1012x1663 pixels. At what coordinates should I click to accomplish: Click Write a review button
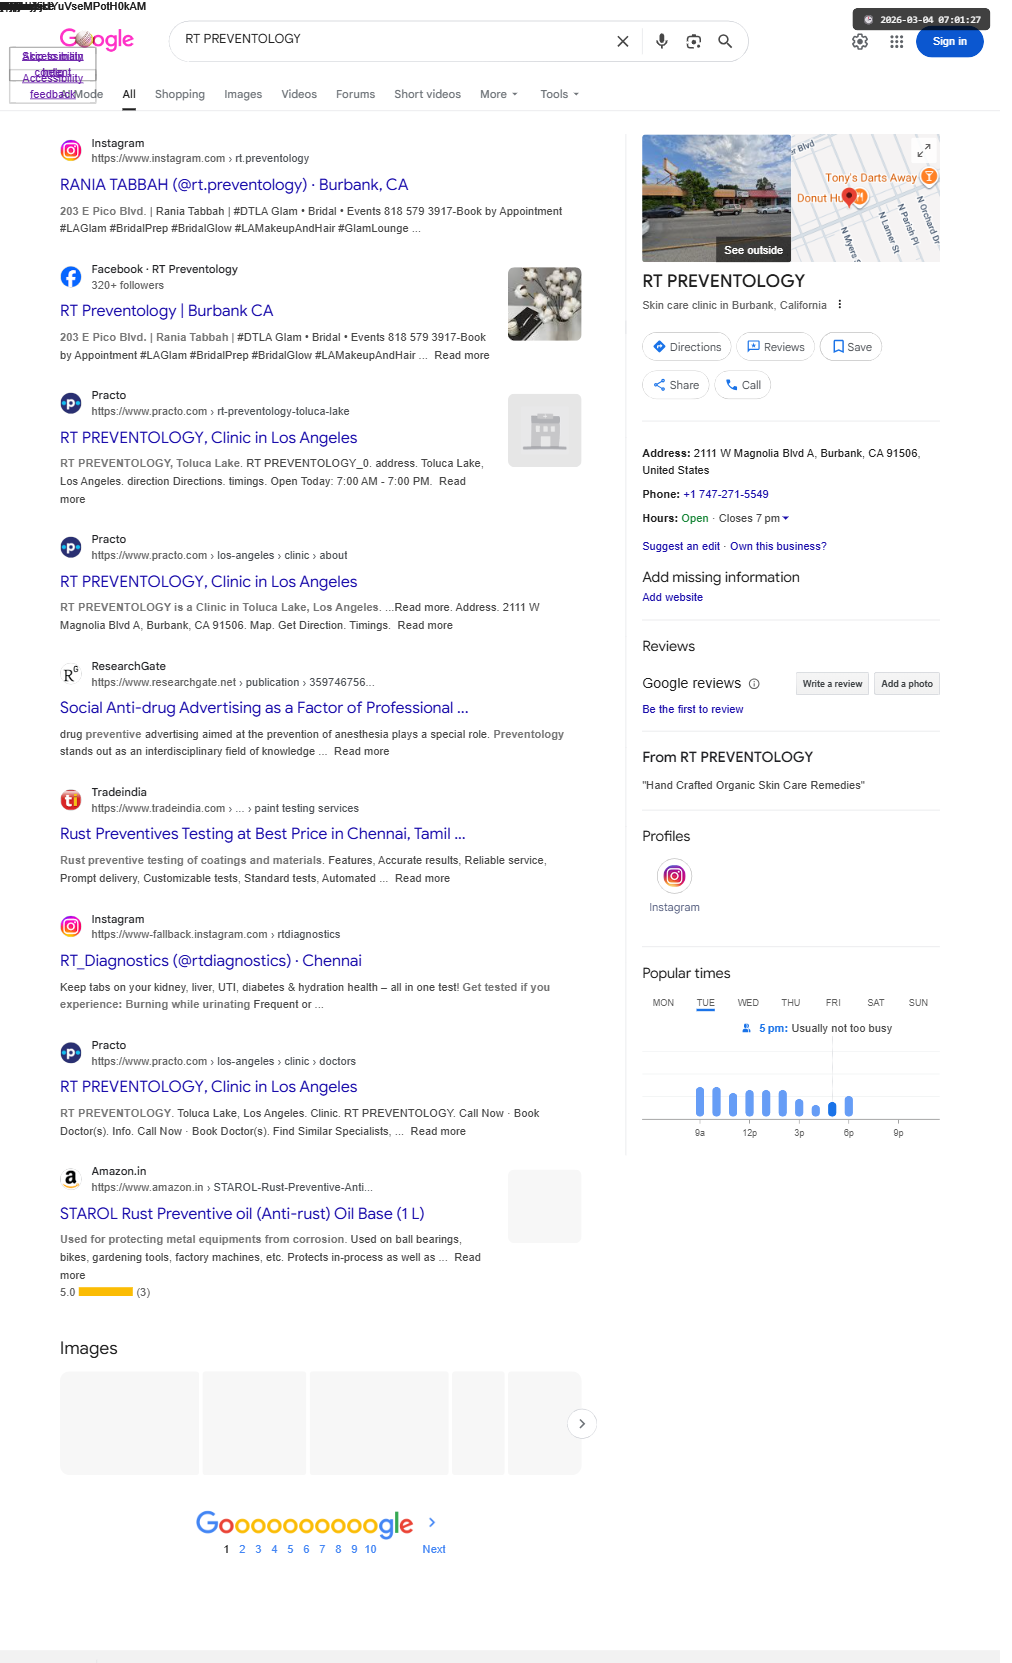click(x=832, y=684)
